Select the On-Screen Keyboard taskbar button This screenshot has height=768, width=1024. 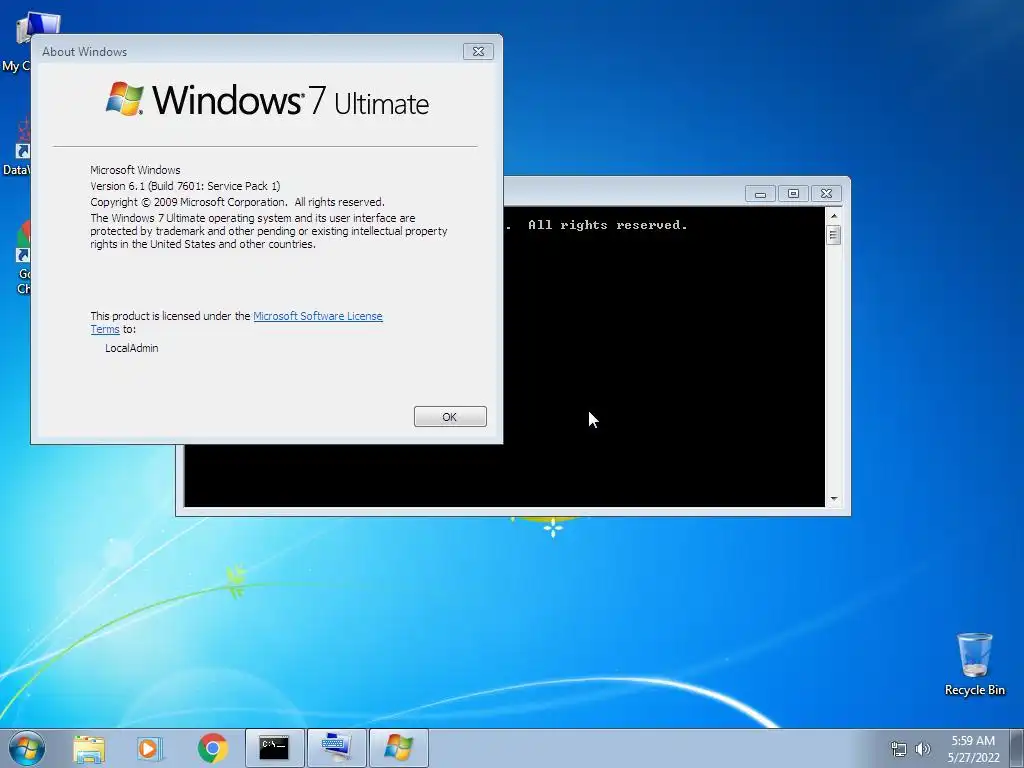[x=336, y=748]
